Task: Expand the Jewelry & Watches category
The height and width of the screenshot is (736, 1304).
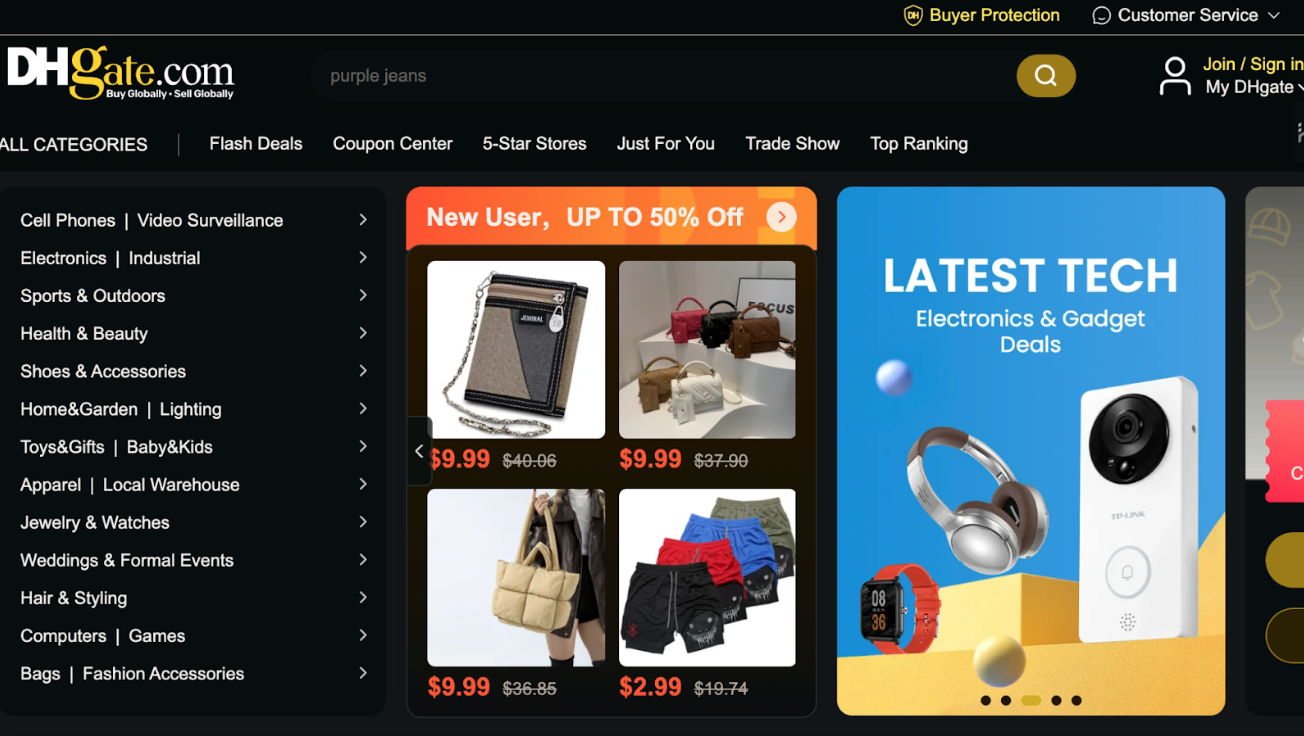Action: pyautogui.click(x=194, y=522)
